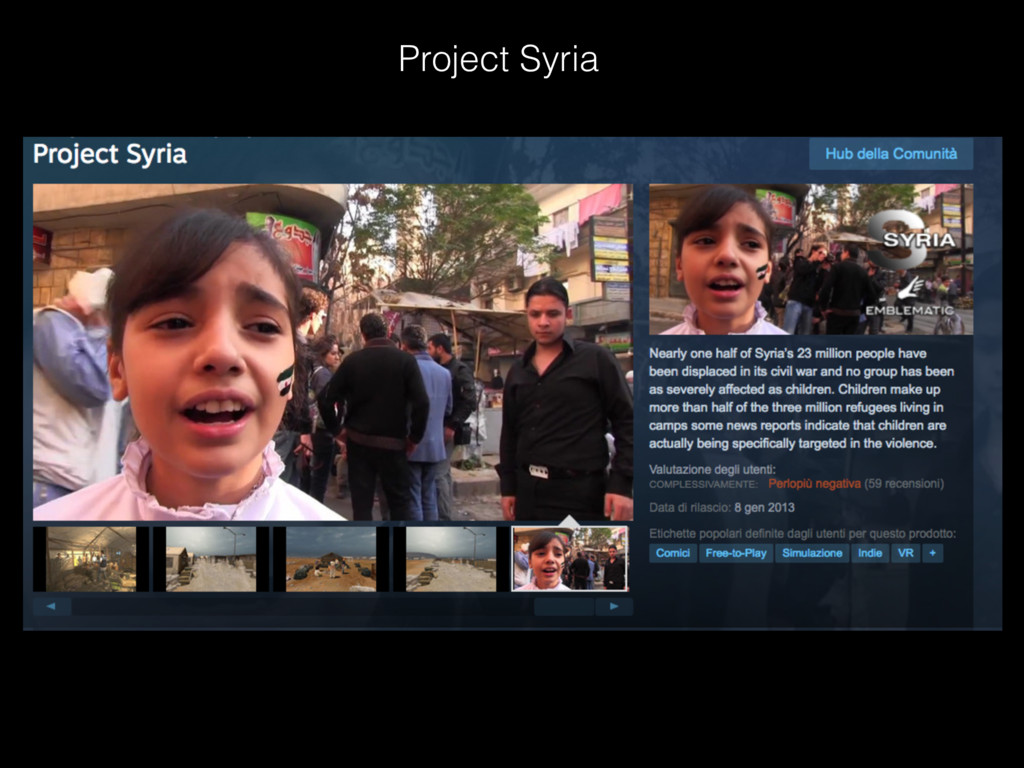Click the game description paragraph
Screen dimensions: 1024x768
coord(801,398)
